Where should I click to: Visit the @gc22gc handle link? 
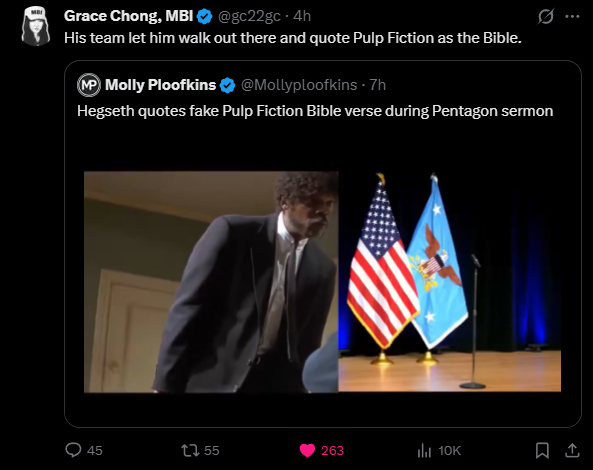pos(249,16)
